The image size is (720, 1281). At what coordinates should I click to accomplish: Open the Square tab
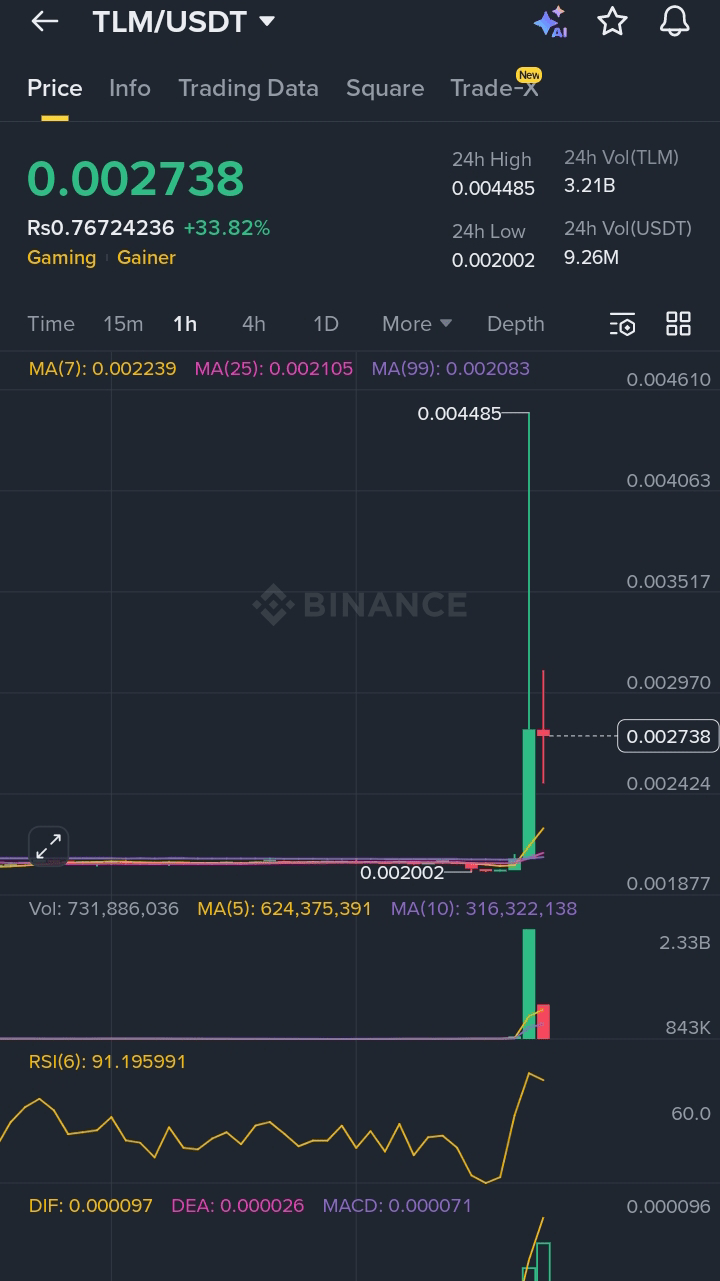(x=385, y=88)
